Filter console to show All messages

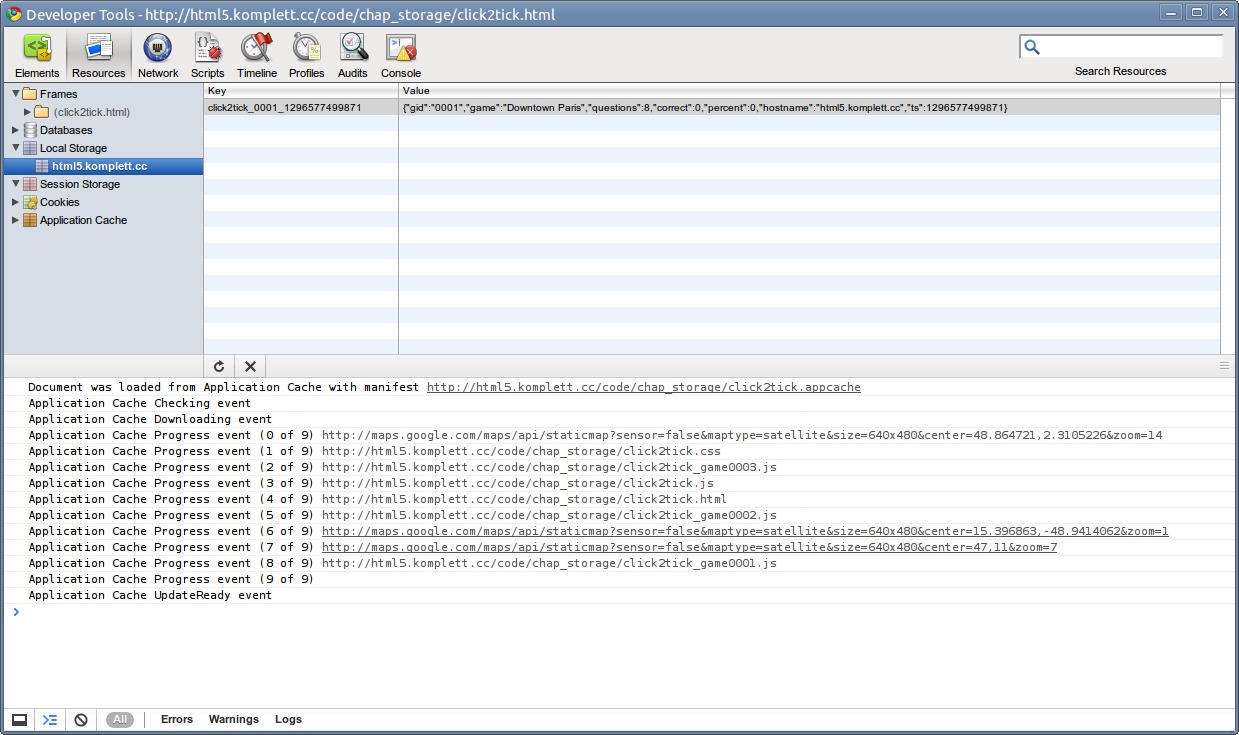click(x=120, y=719)
